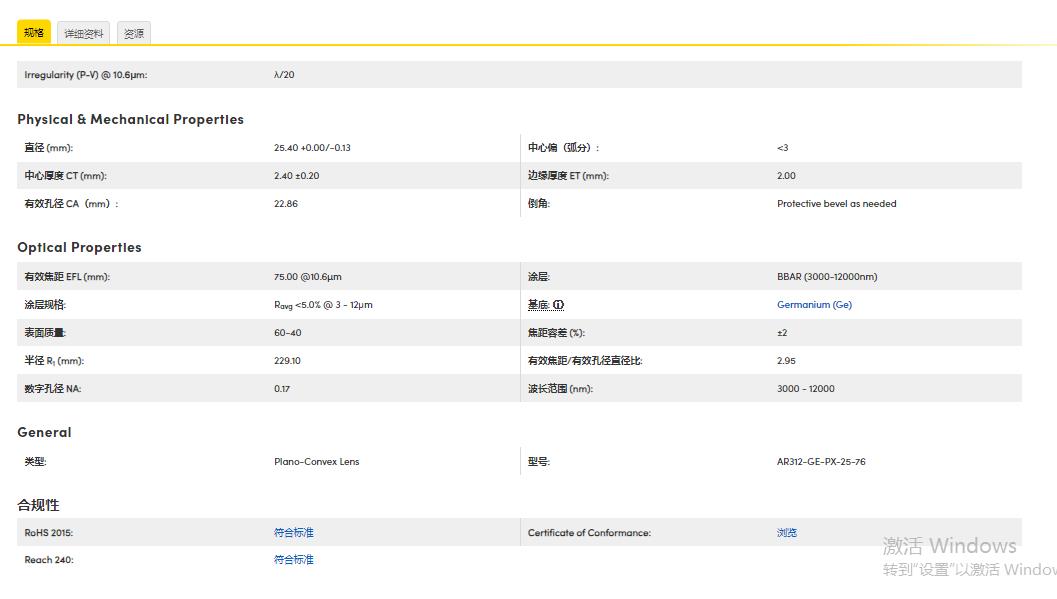Viewport: 1057px width, 599px height.
Task: Select the active 规格 tab
Action: [33, 33]
